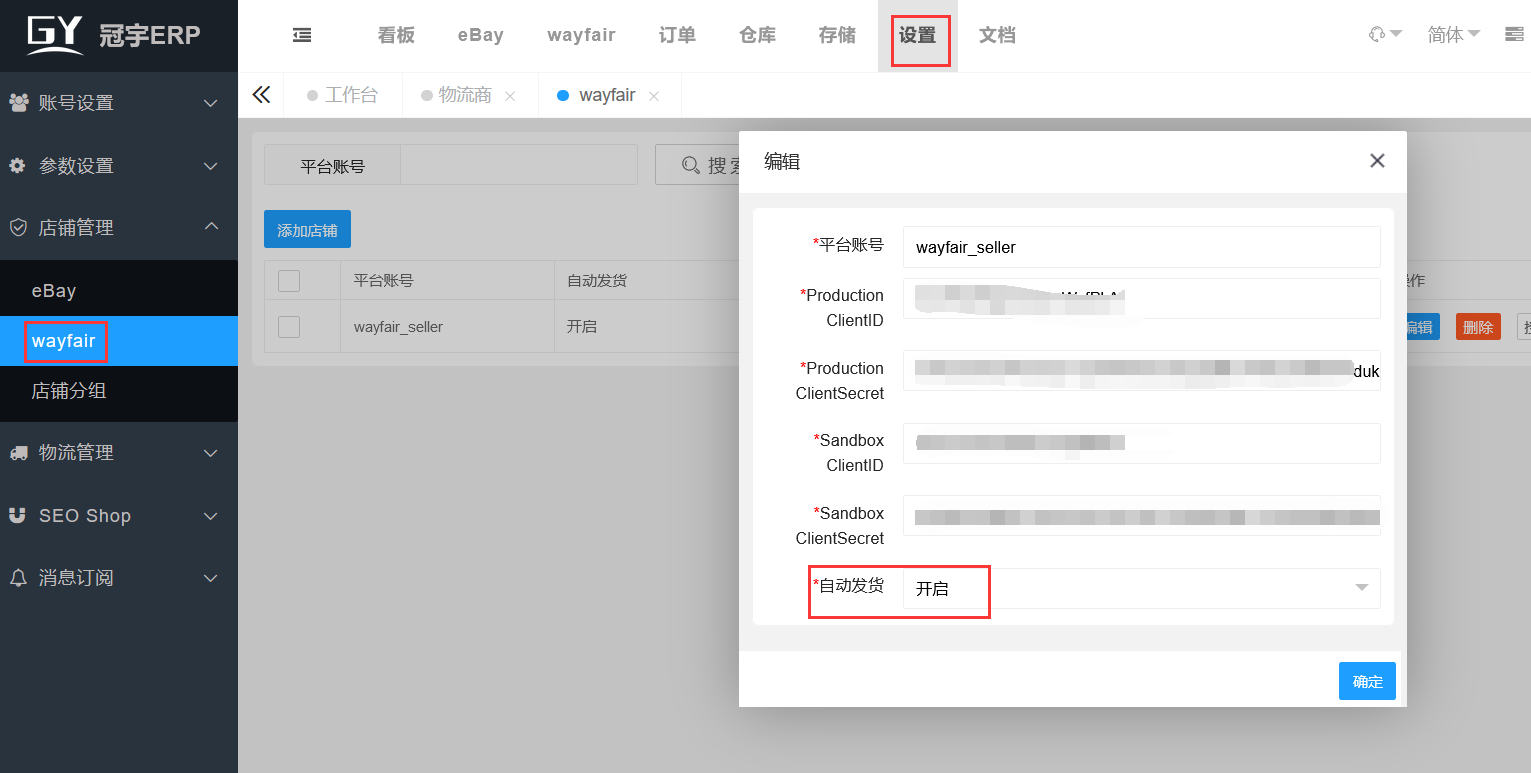Viewport: 1531px width, 773px height.
Task: Check the select-all checkbox in table header
Action: (289, 281)
